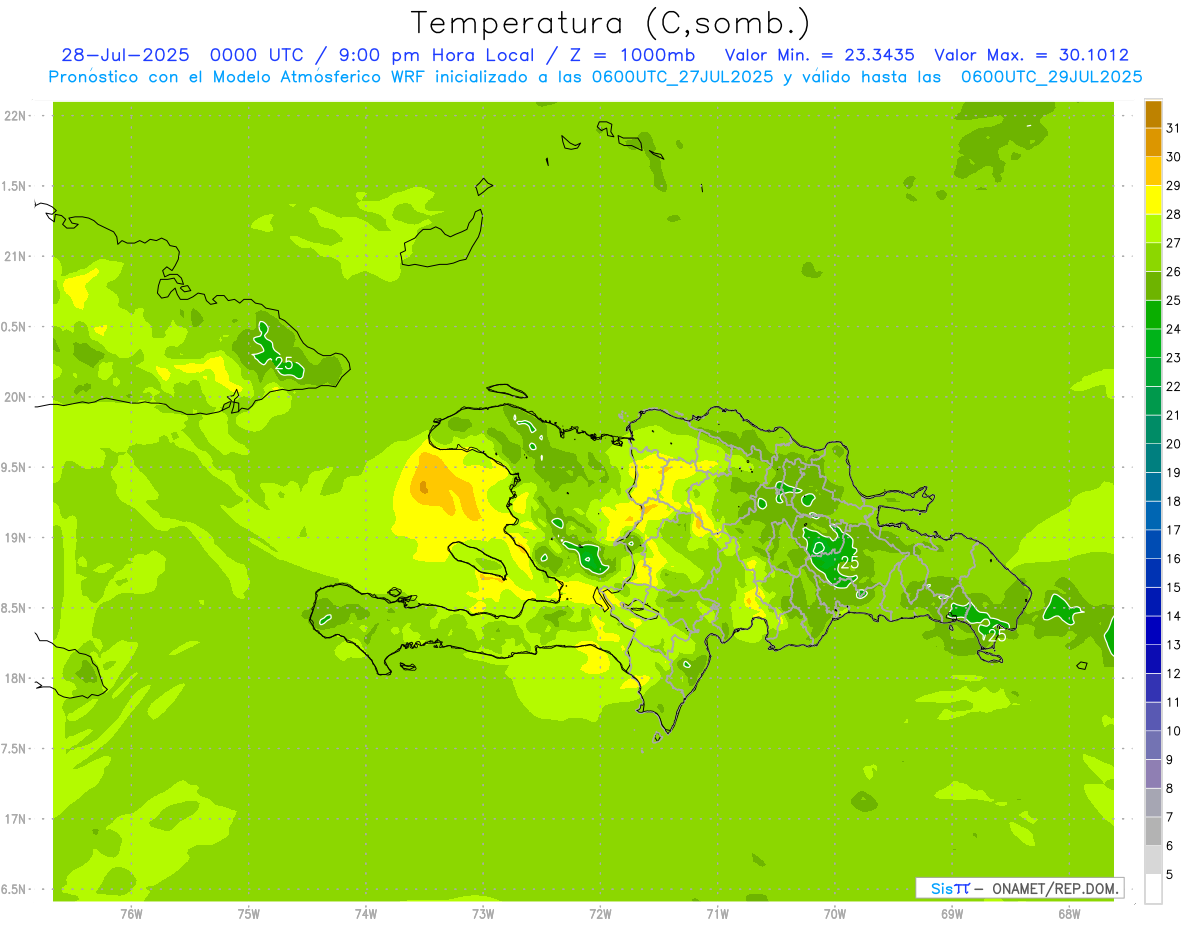Click the gold swatch between 29 and 30
Screen dimensions: 1200x927
pyautogui.click(x=1153, y=171)
